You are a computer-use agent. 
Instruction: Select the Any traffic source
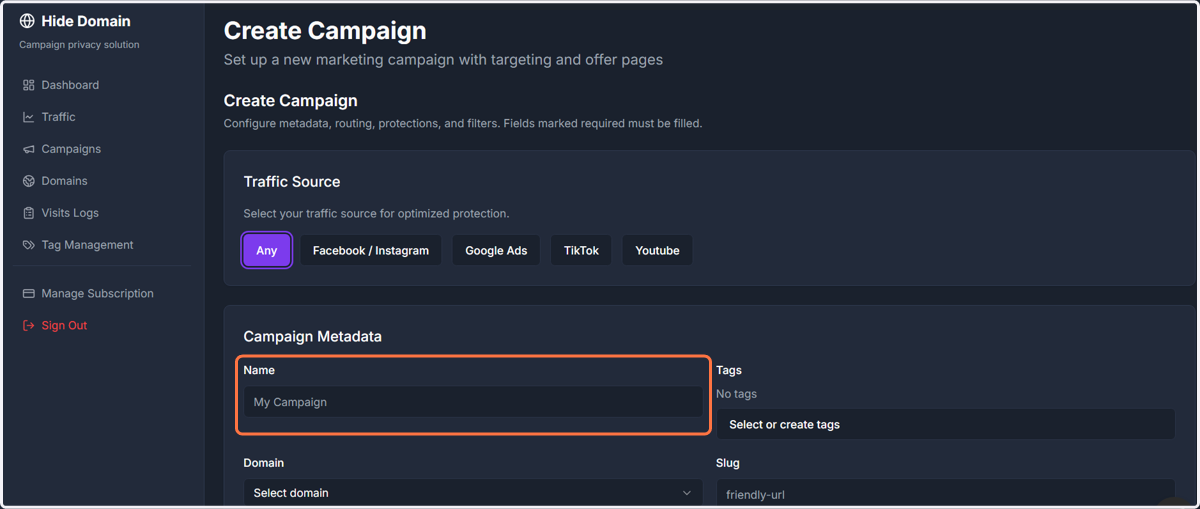tap(267, 250)
